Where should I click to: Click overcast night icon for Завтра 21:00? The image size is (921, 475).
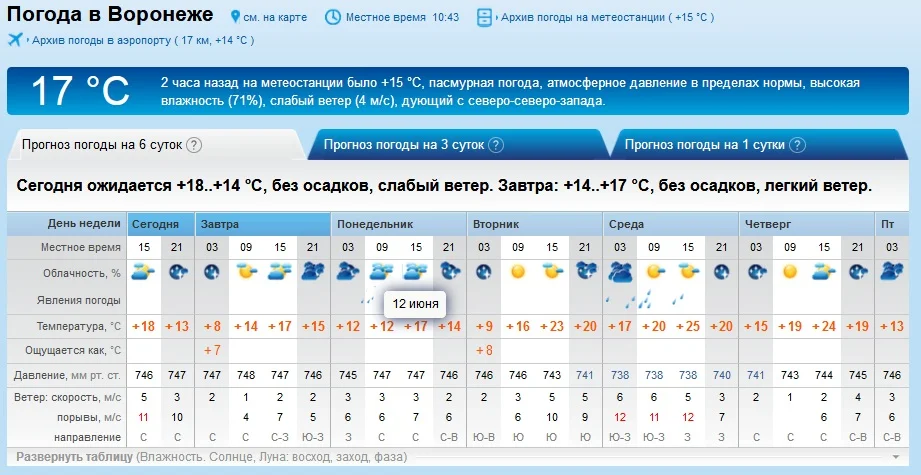314,272
